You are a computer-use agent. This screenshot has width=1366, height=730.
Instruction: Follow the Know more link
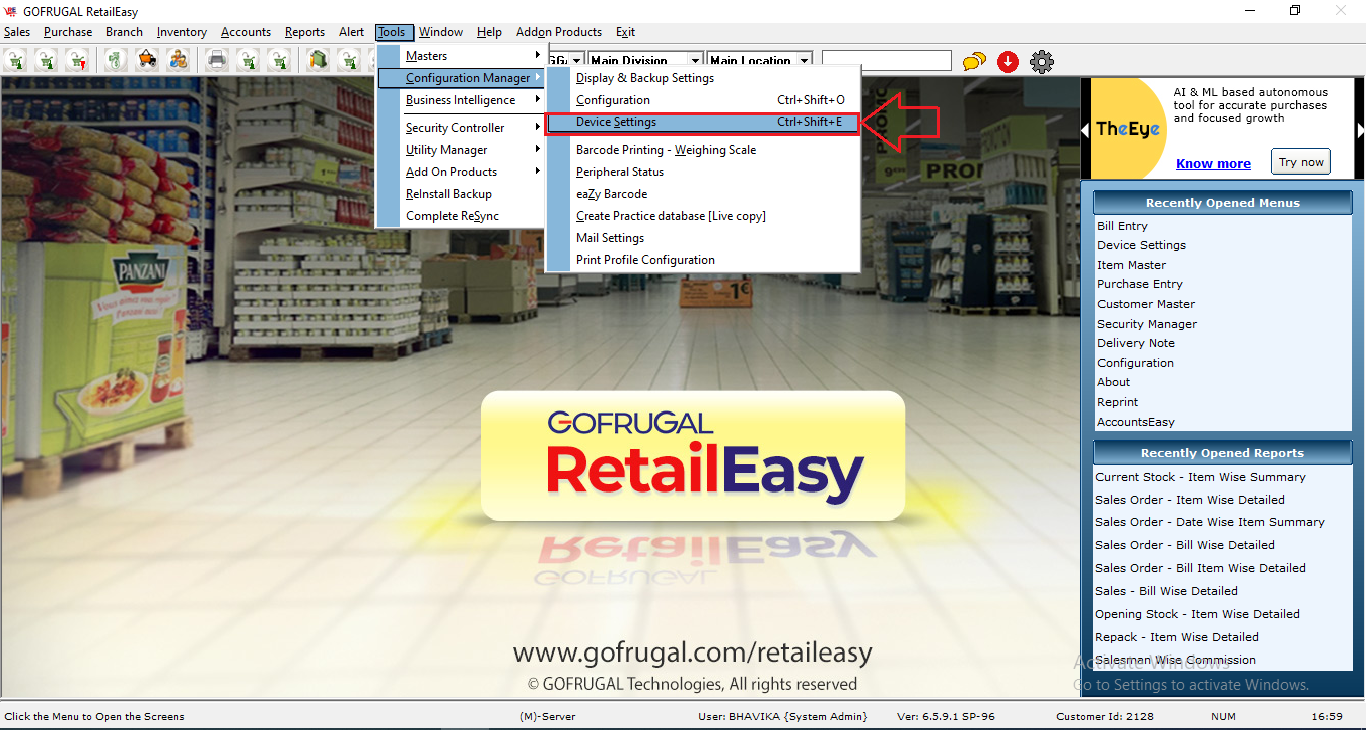coord(1213,164)
